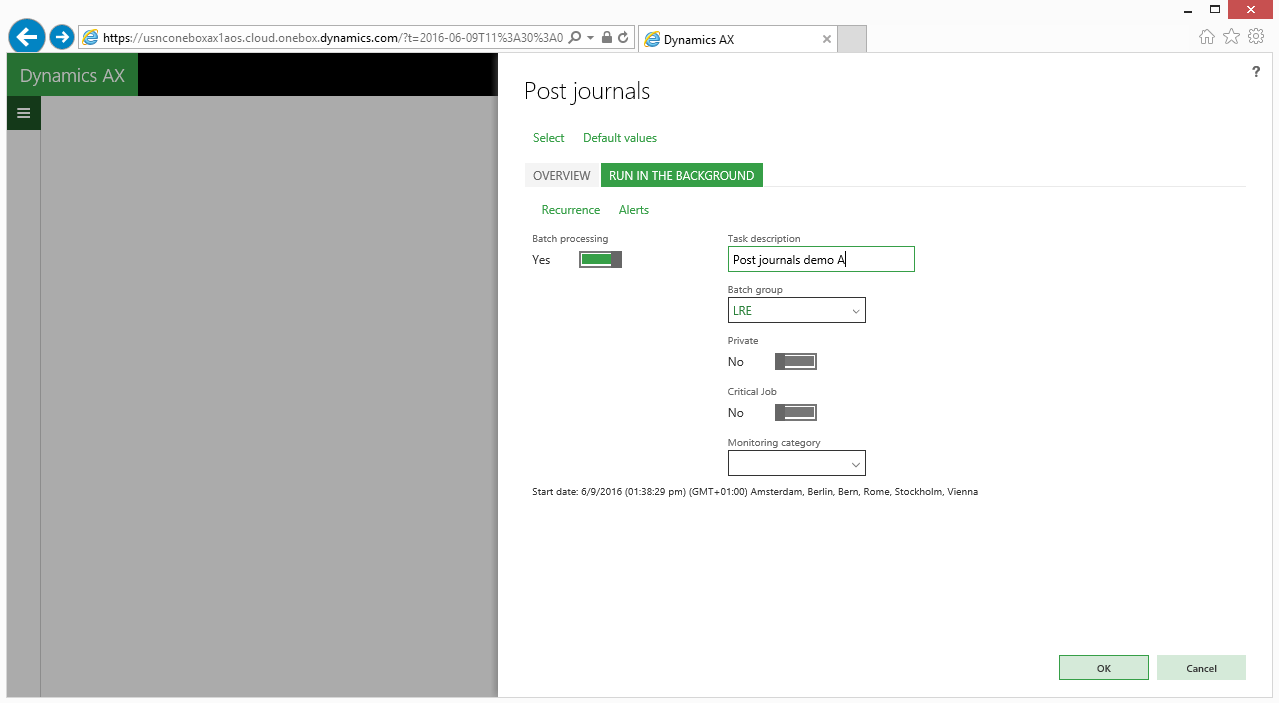Refresh the page with the reload icon
This screenshot has width=1279, height=703.
(623, 38)
